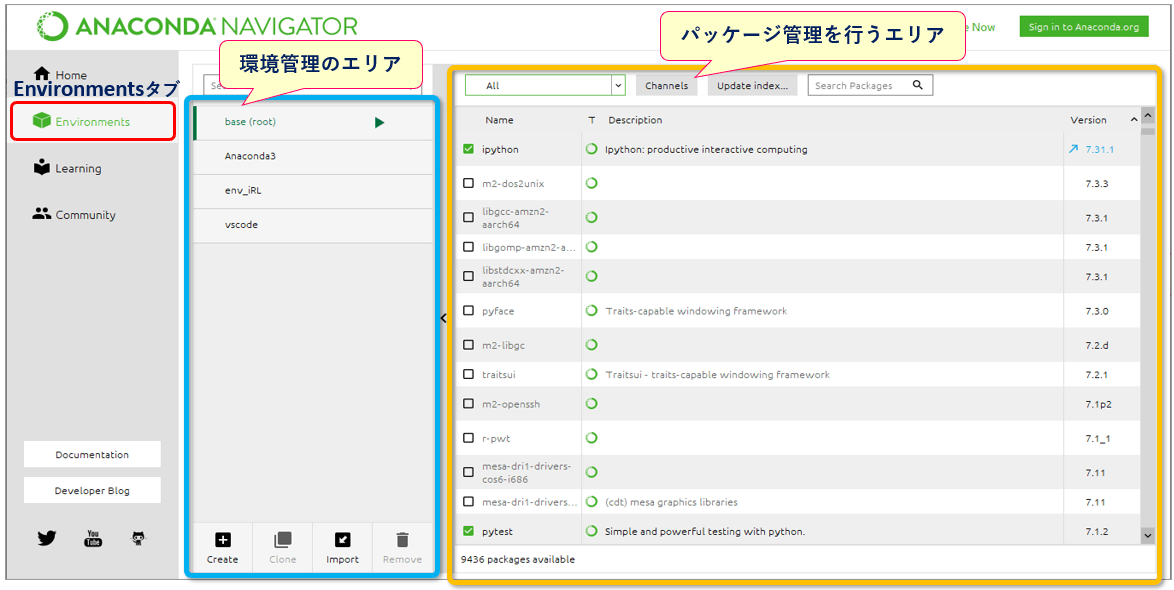Select the vscode environment

point(313,225)
